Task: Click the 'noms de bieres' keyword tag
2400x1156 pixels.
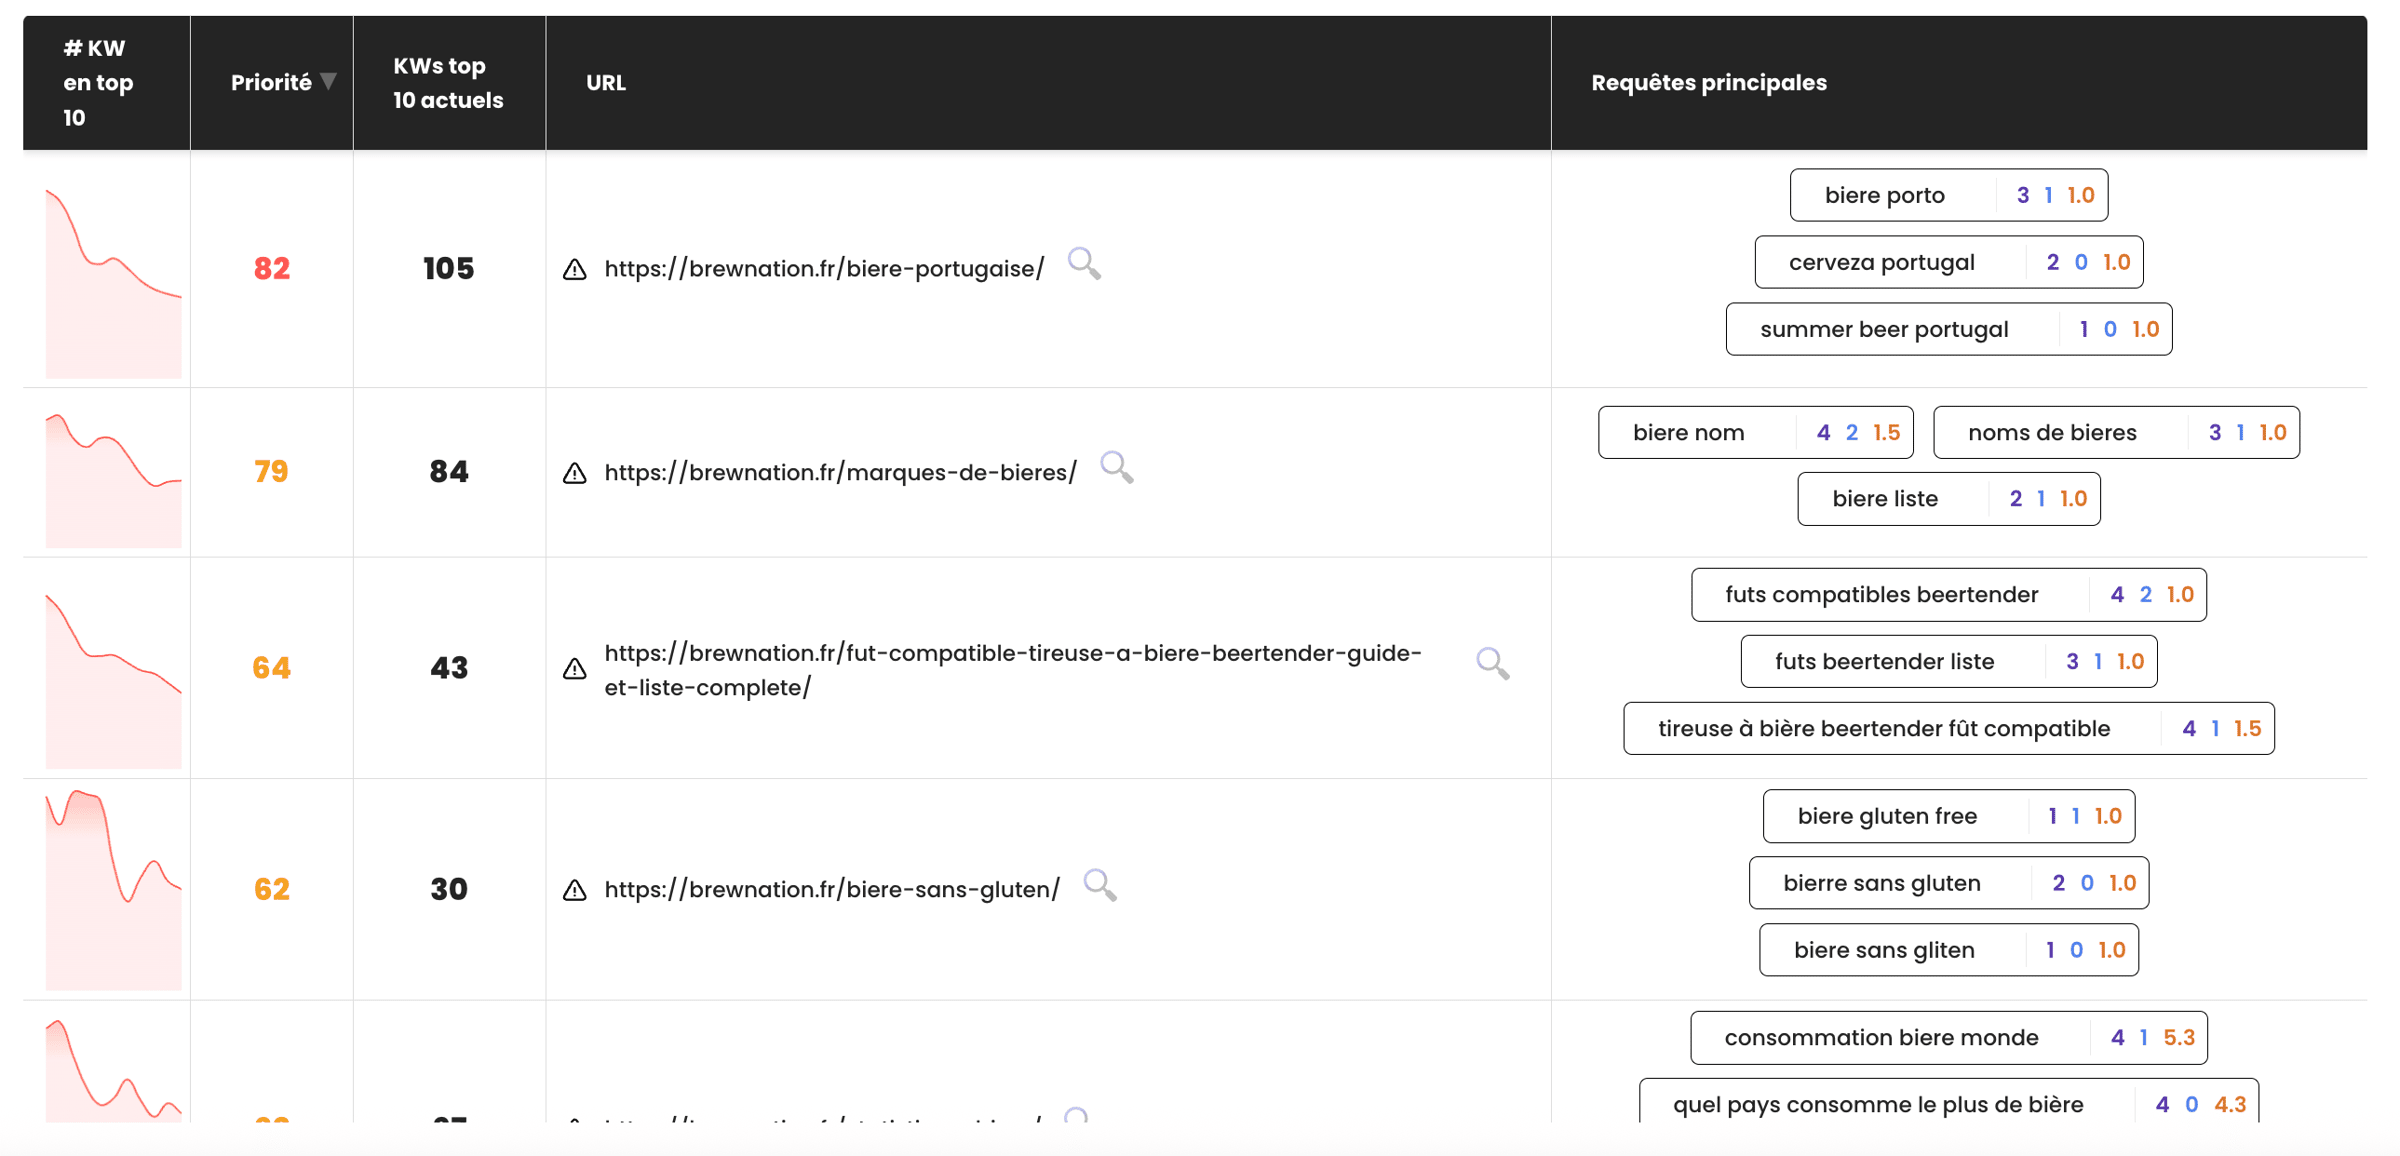Action: 2051,432
